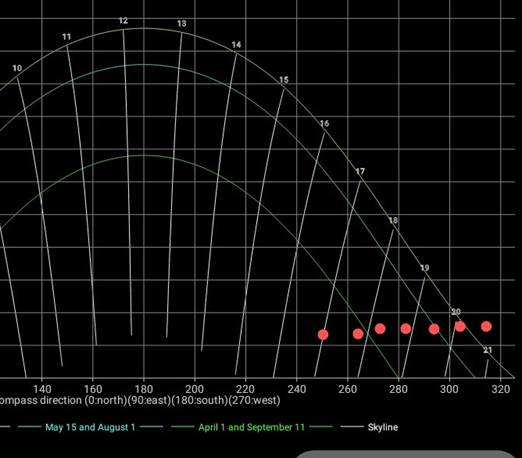Toggle the Skyline legend entry
This screenshot has height=458, width=522.
(383, 427)
